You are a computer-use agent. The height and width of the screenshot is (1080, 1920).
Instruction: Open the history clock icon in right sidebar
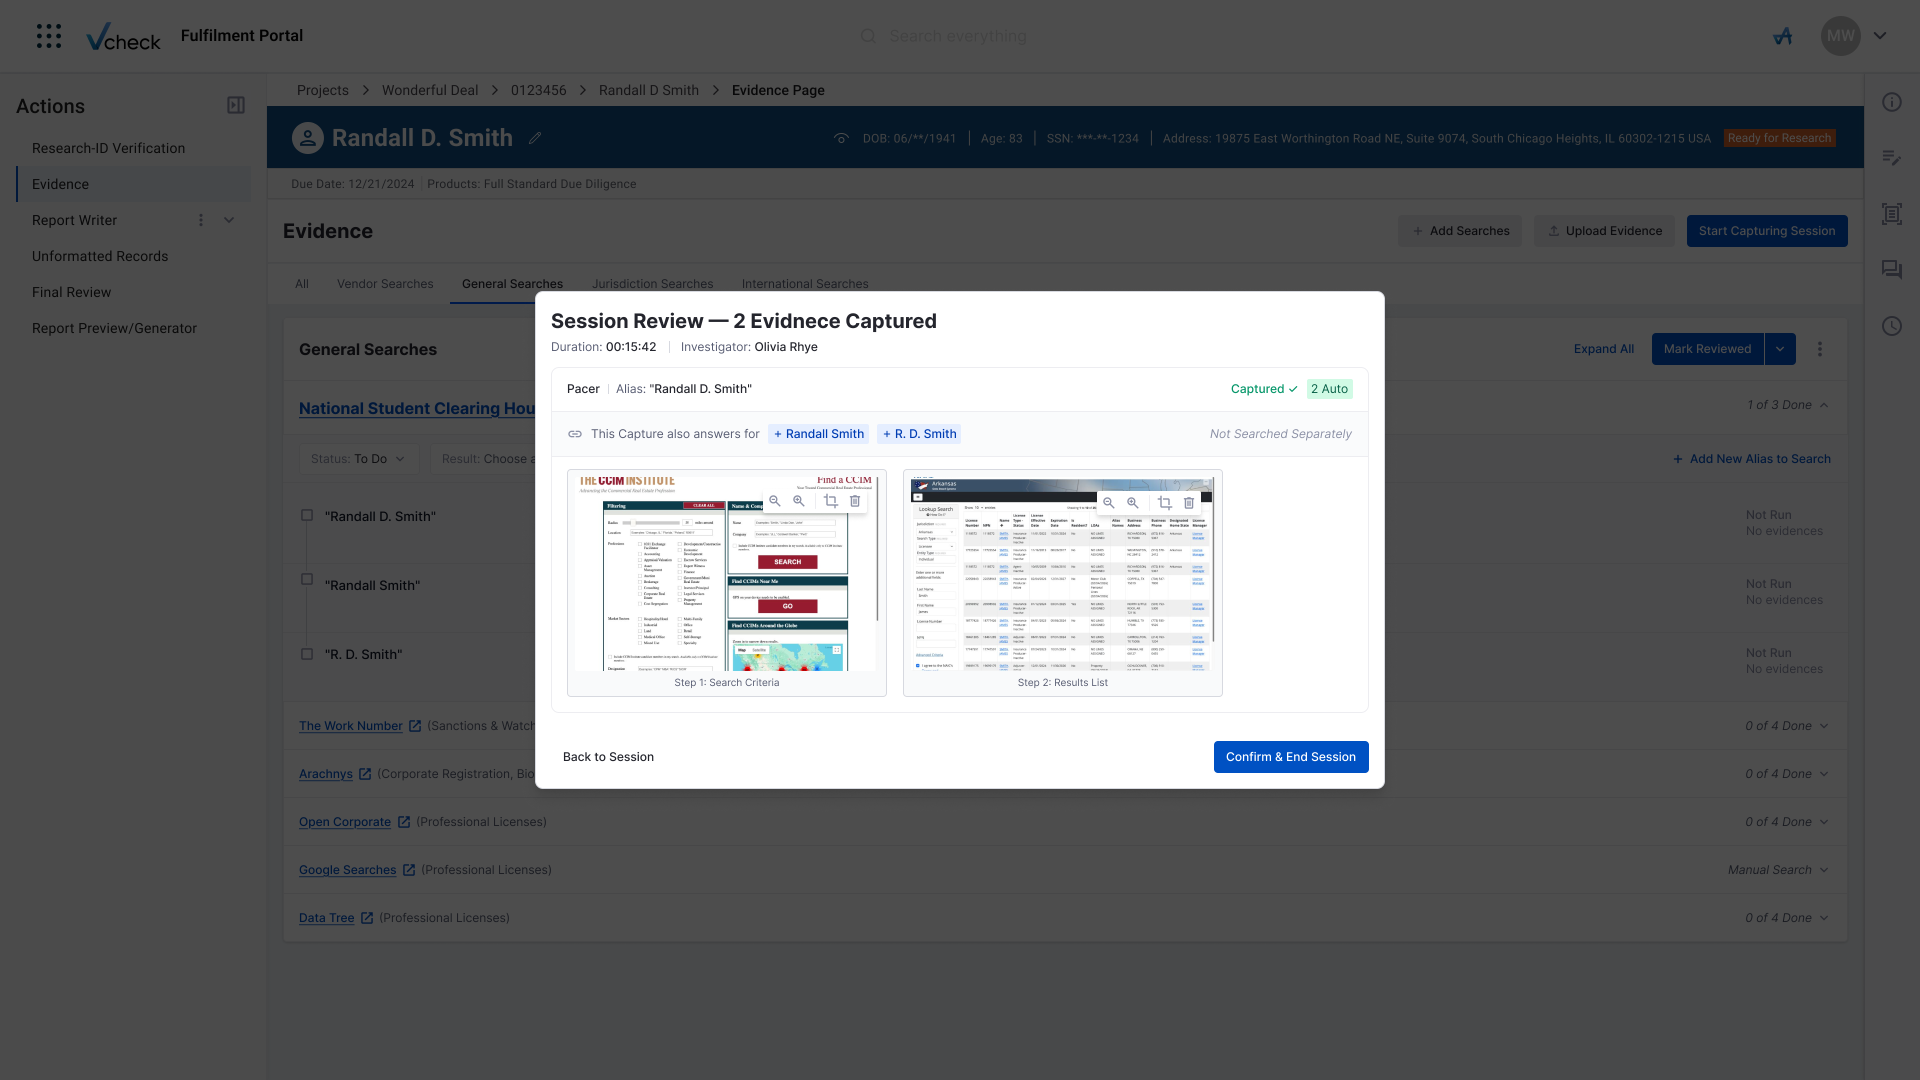pos(1892,326)
